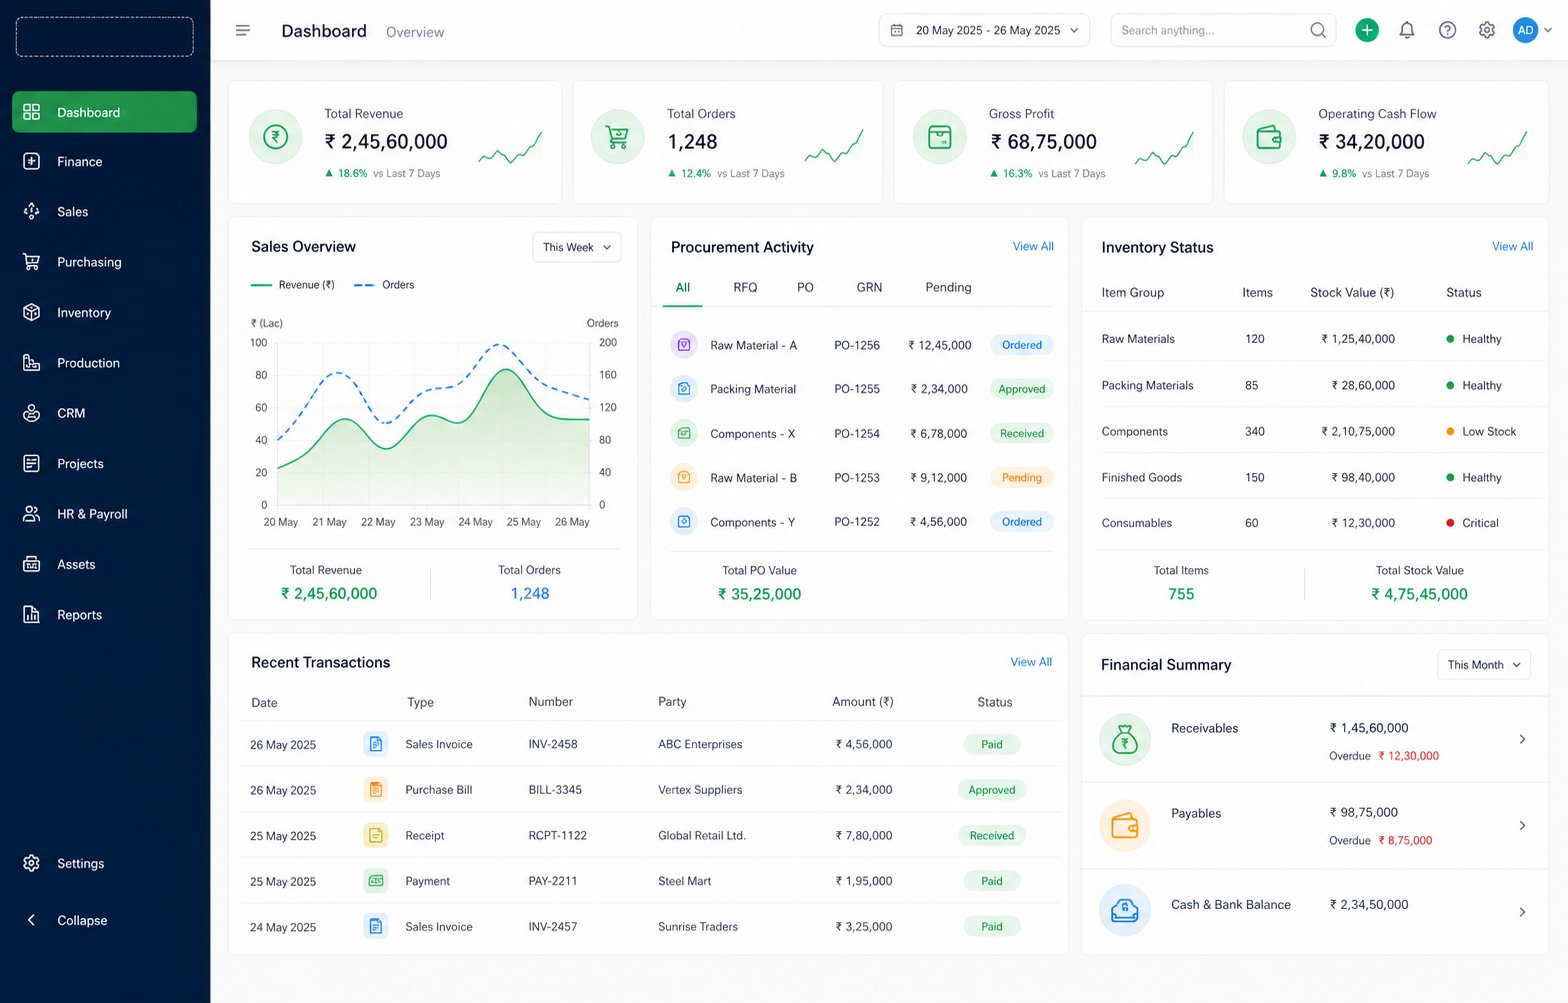
Task: Click the search magnifier icon
Action: (1318, 30)
